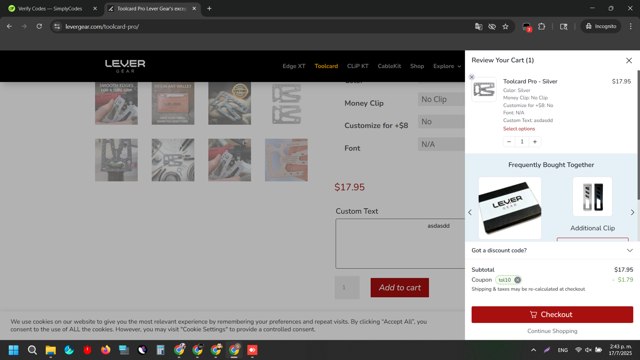The image size is (640, 360).
Task: Open Toolcard menu item
Action: coord(326,66)
